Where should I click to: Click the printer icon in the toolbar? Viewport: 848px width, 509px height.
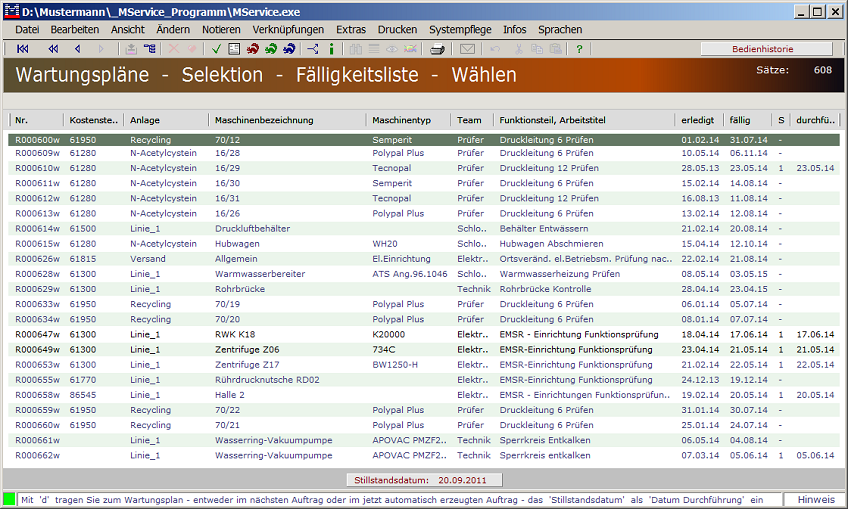(437, 49)
